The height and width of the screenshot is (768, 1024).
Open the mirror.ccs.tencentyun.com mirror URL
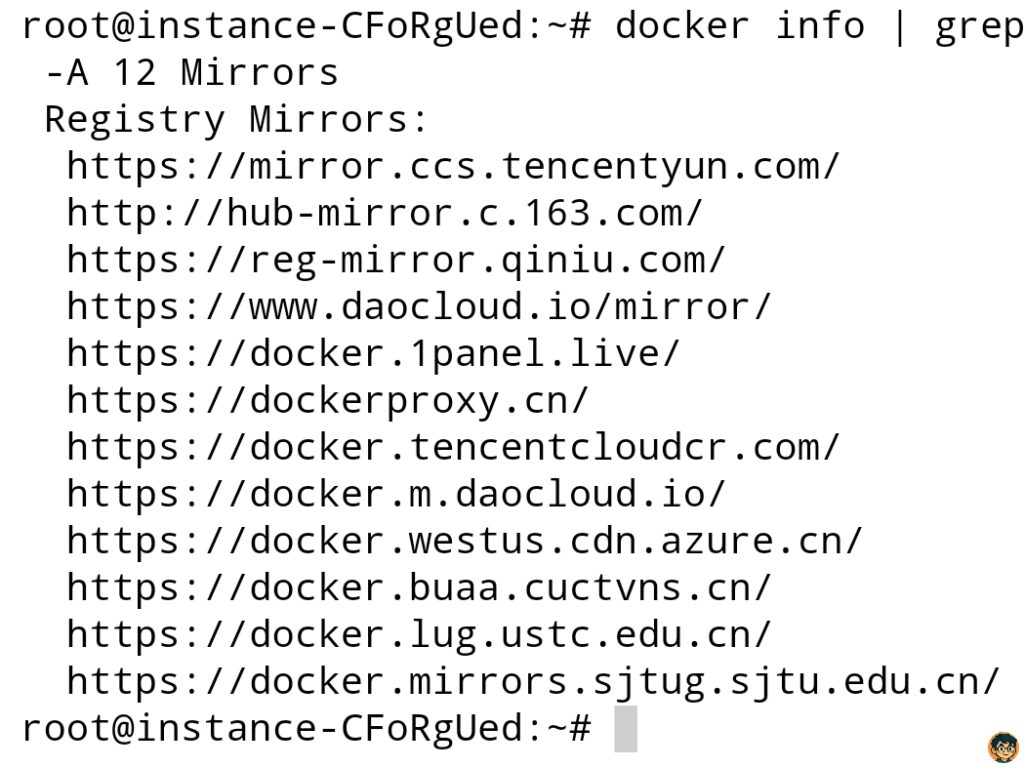453,166
